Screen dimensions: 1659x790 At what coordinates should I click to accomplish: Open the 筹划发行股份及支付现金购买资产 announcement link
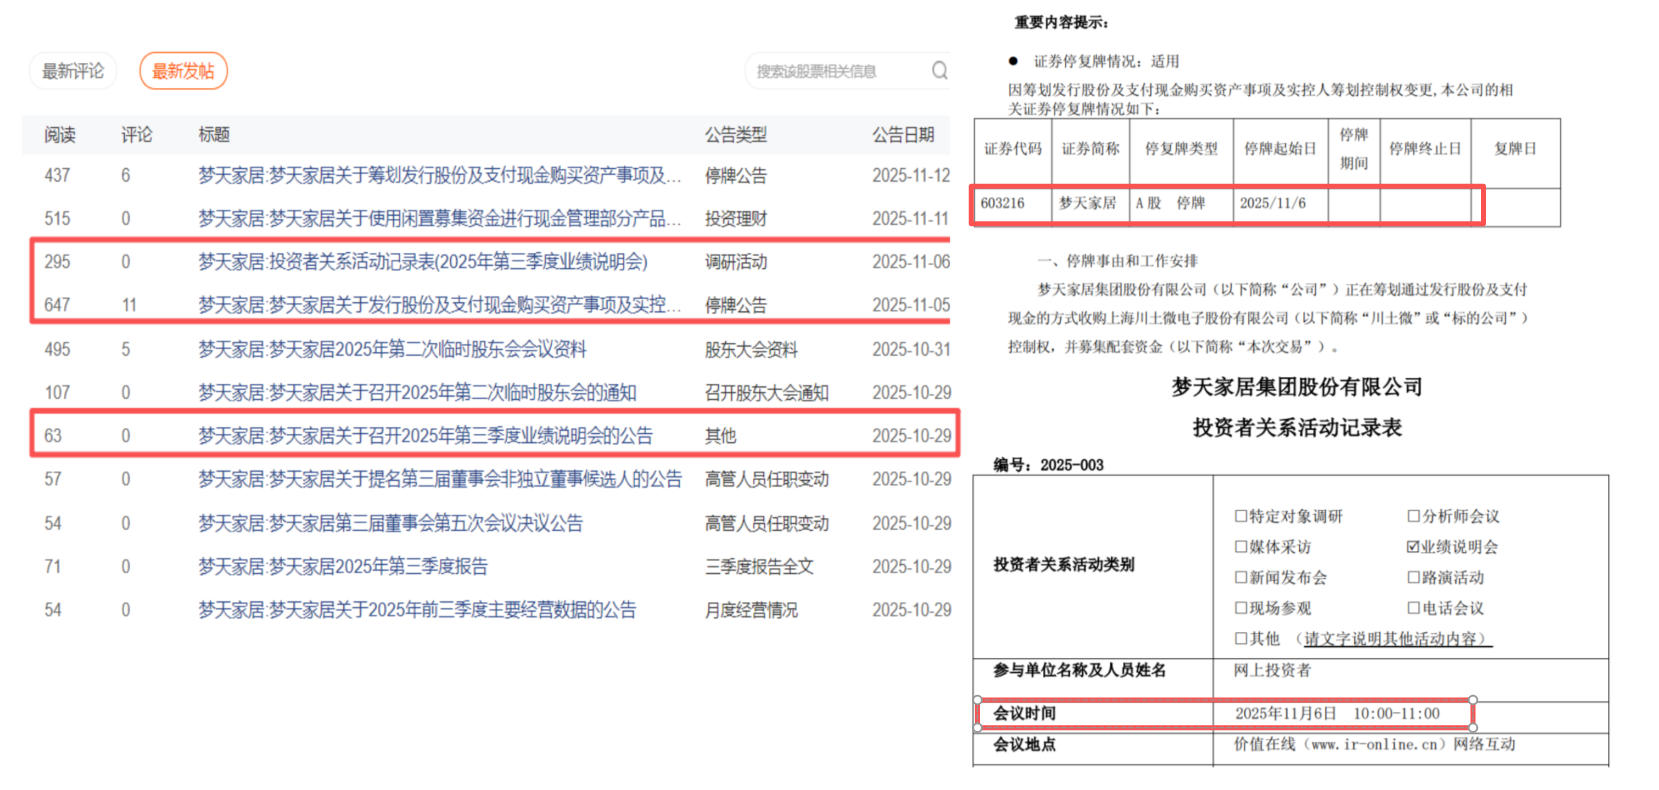(x=440, y=175)
